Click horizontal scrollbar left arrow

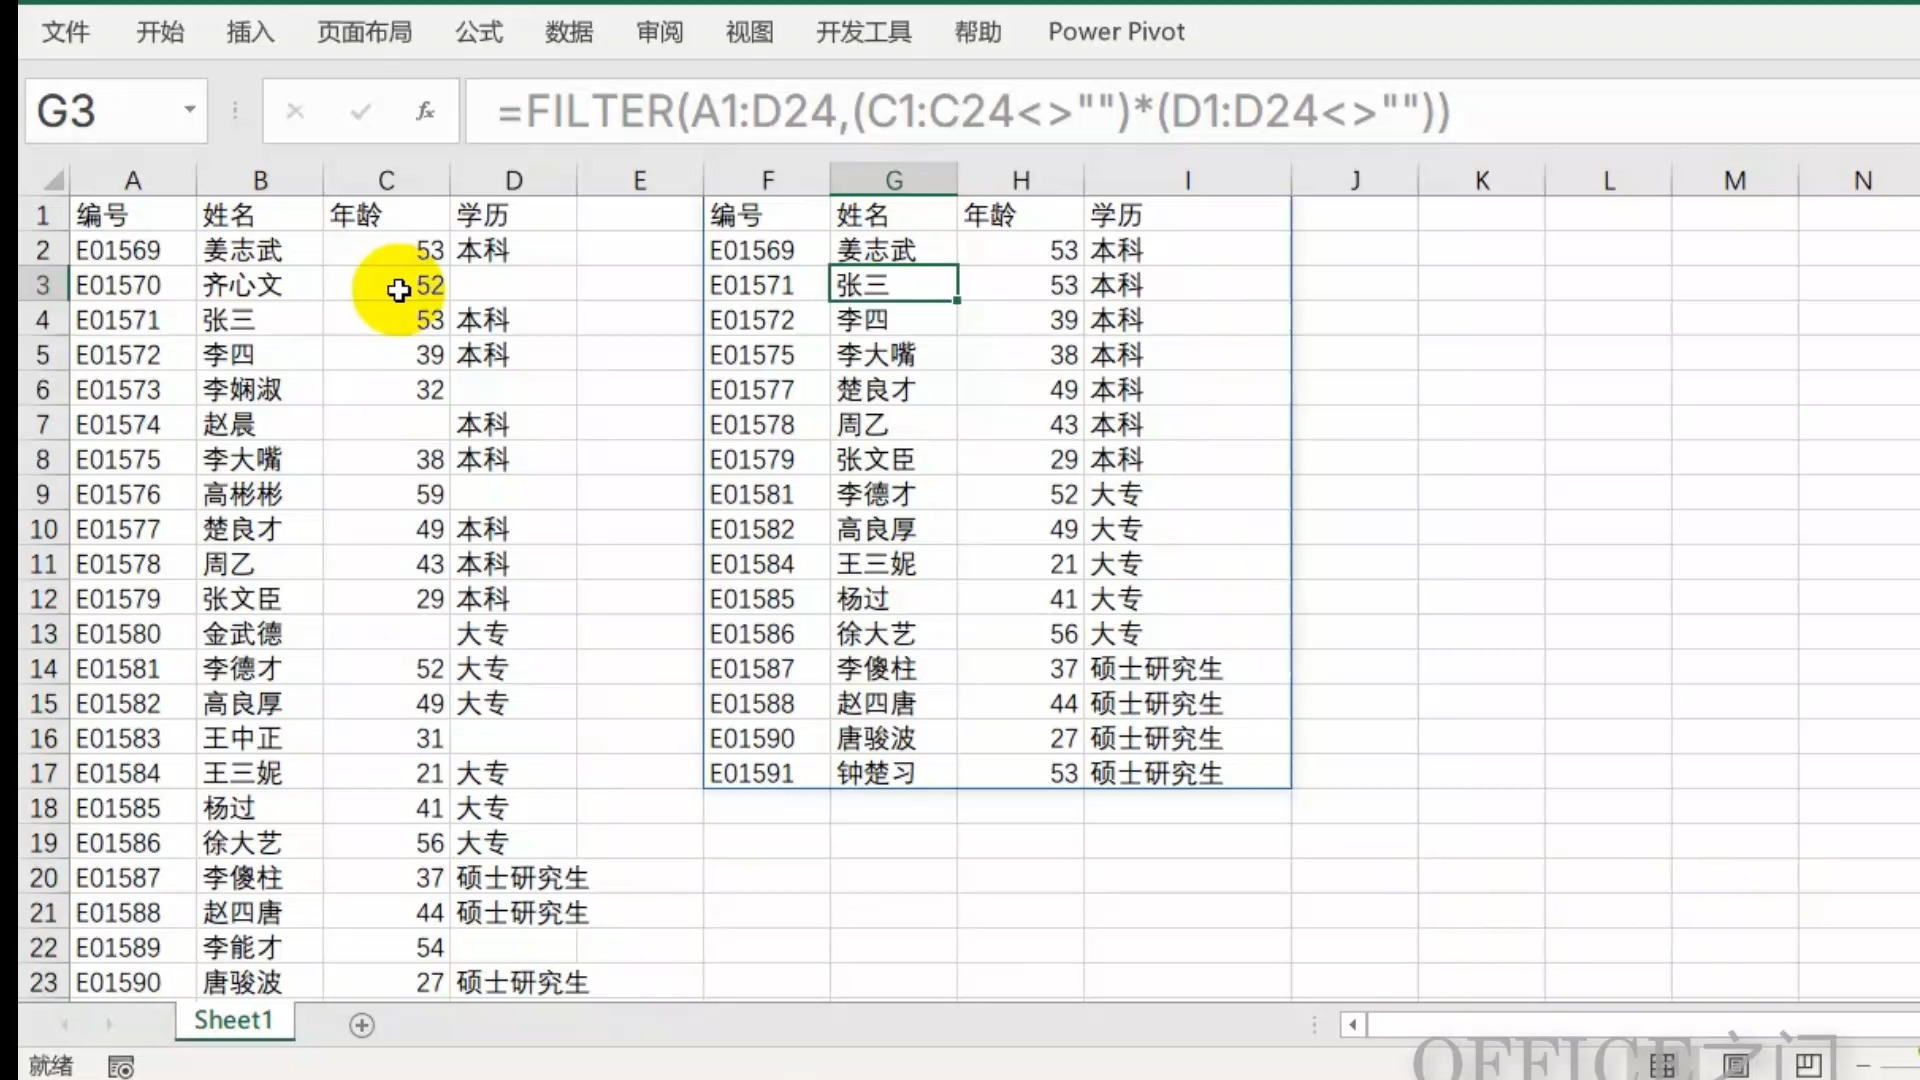[1353, 1024]
